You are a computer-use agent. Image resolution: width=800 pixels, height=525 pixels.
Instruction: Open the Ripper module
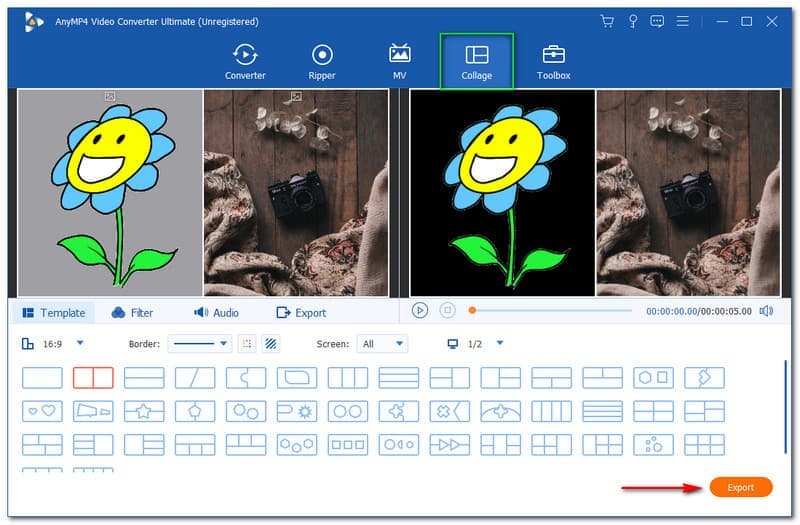click(x=322, y=61)
